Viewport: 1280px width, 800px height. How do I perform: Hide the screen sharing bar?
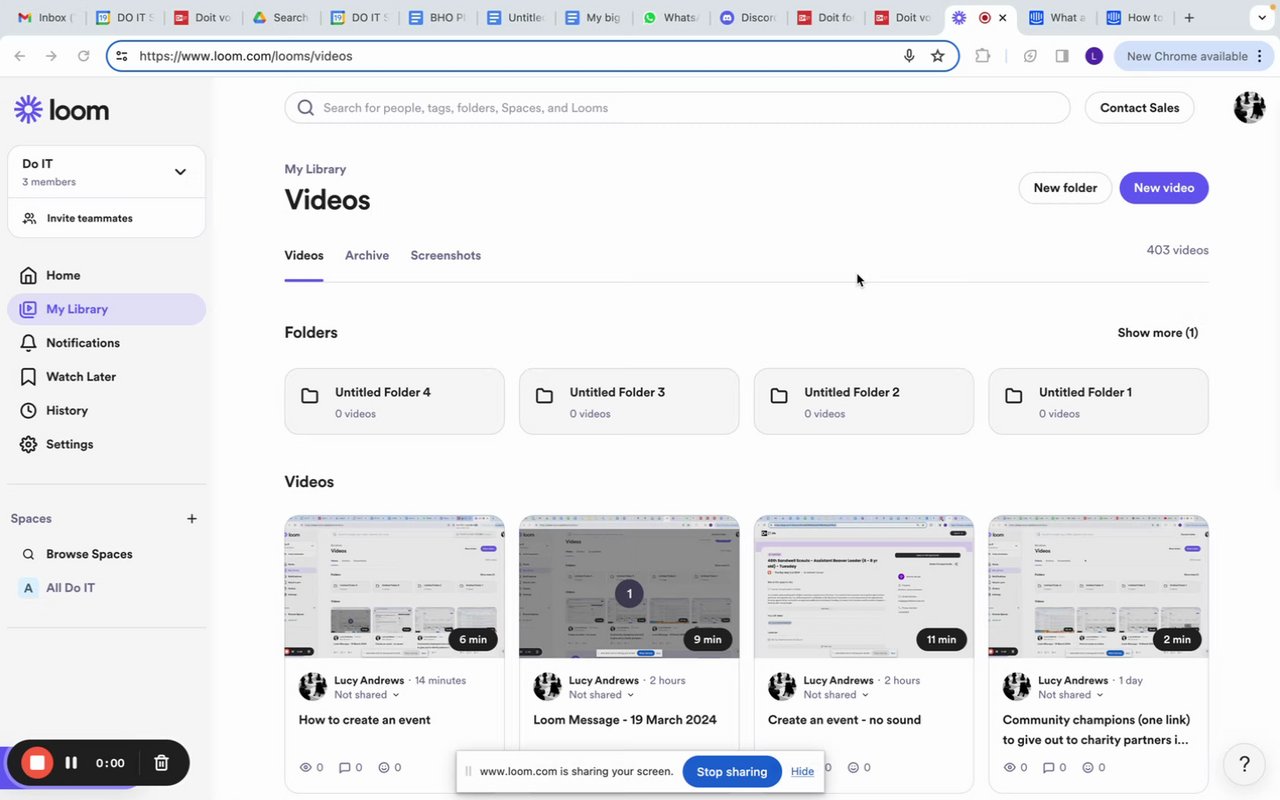[802, 772]
